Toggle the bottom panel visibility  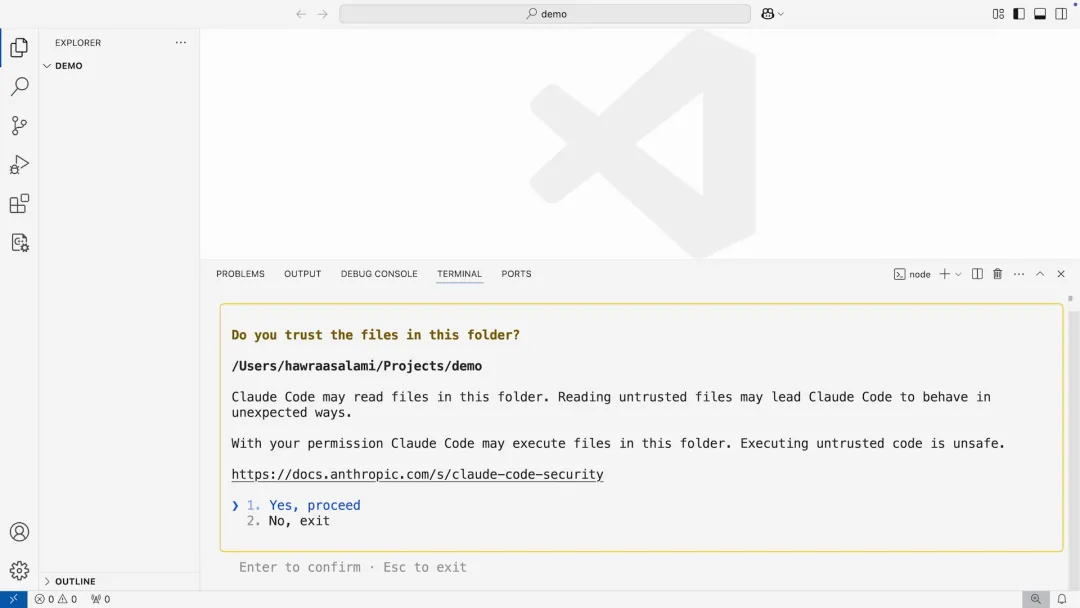point(1040,14)
